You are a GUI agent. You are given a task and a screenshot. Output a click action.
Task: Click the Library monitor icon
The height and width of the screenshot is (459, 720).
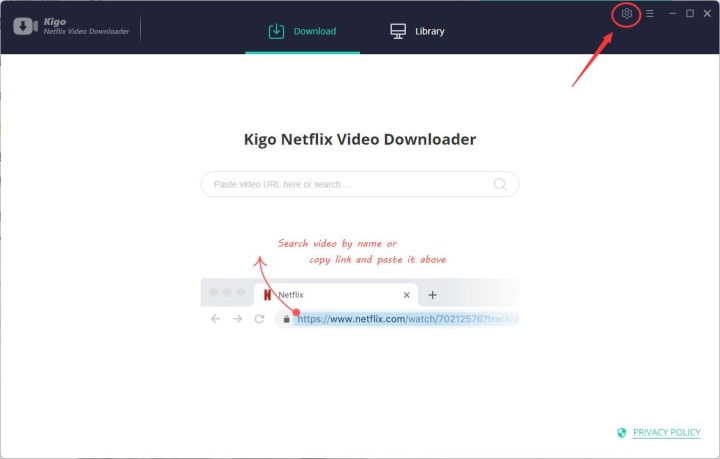(398, 31)
